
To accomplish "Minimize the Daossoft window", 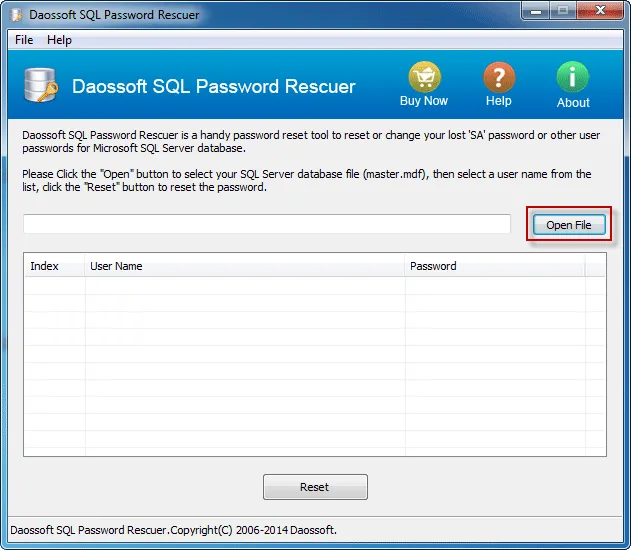I will click(536, 11).
